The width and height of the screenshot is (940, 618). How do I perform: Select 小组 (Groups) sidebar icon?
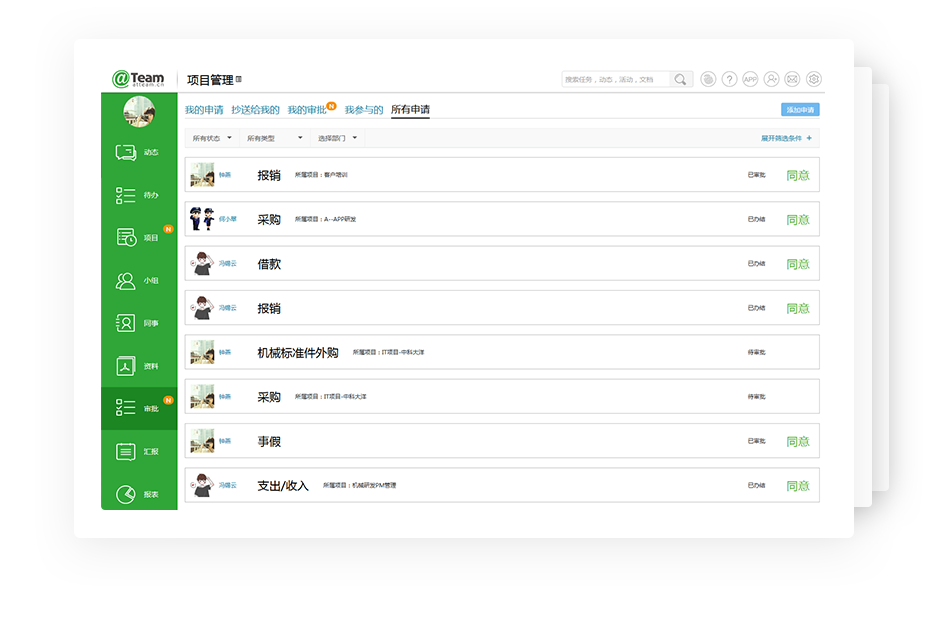(x=126, y=281)
